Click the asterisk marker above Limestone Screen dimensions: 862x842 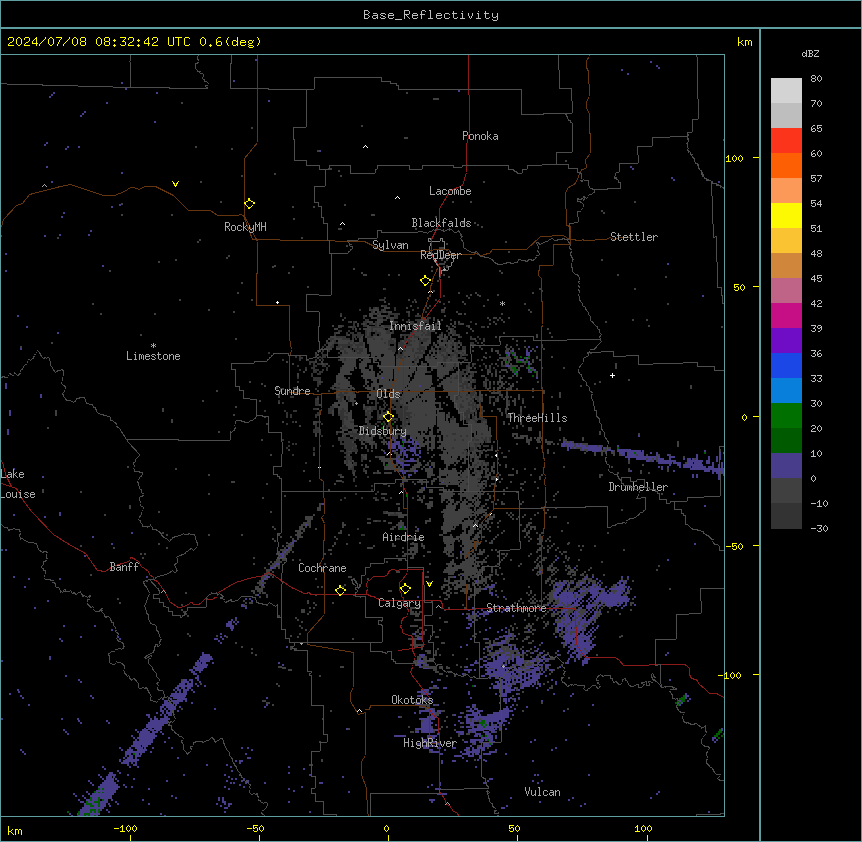[153, 346]
